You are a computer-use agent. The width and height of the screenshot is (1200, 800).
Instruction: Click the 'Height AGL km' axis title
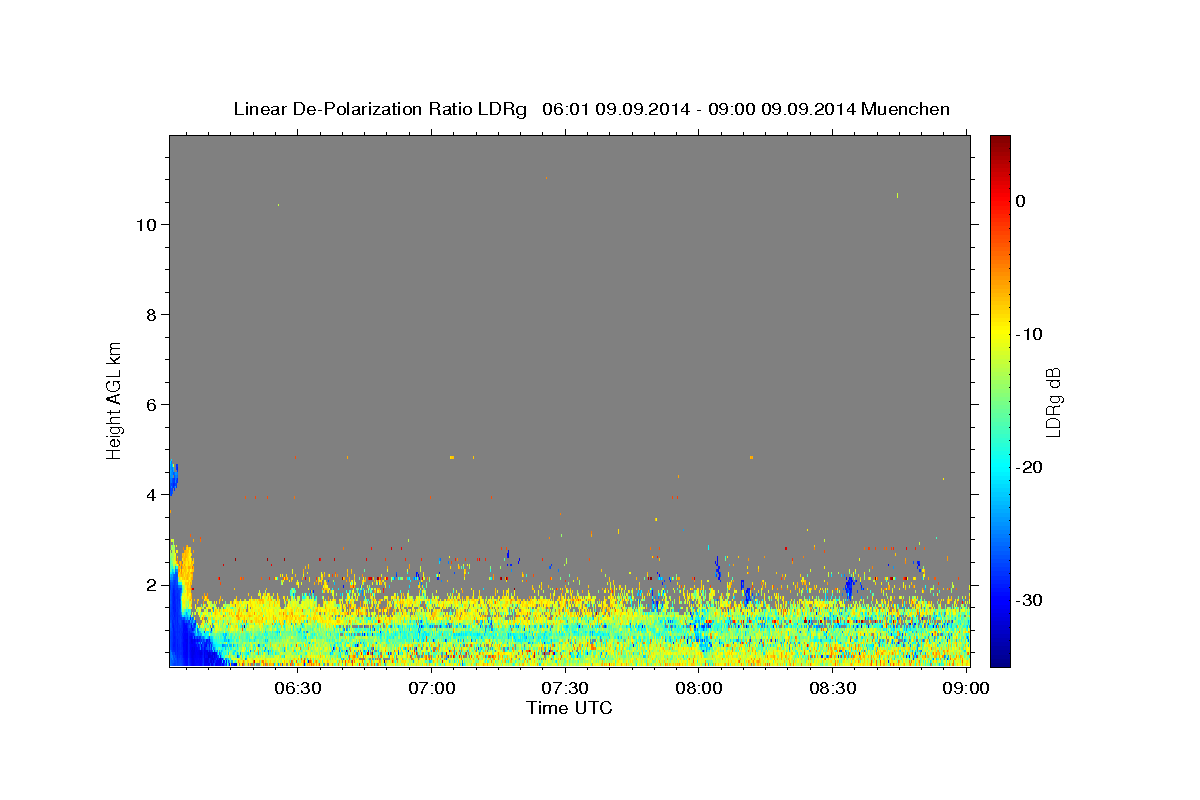click(x=114, y=400)
